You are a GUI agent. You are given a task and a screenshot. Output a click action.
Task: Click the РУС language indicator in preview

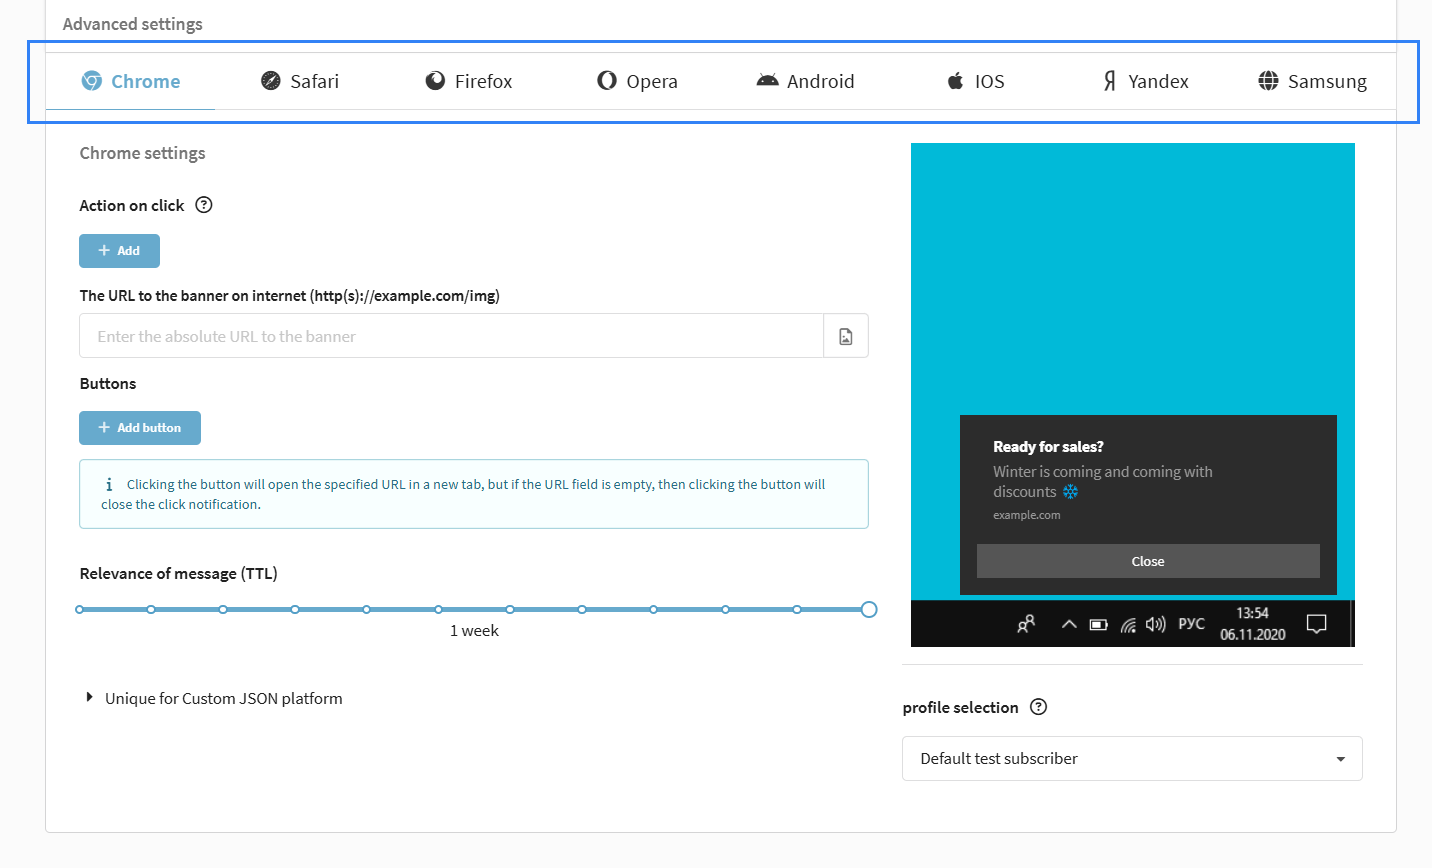pyautogui.click(x=1191, y=623)
